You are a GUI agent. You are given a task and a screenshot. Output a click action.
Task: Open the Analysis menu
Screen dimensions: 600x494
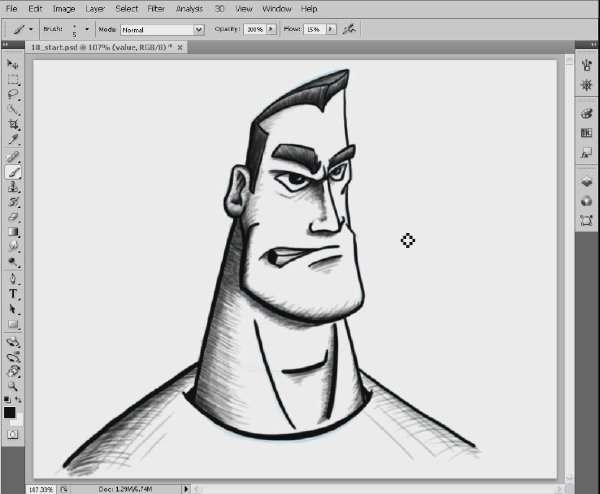(189, 8)
